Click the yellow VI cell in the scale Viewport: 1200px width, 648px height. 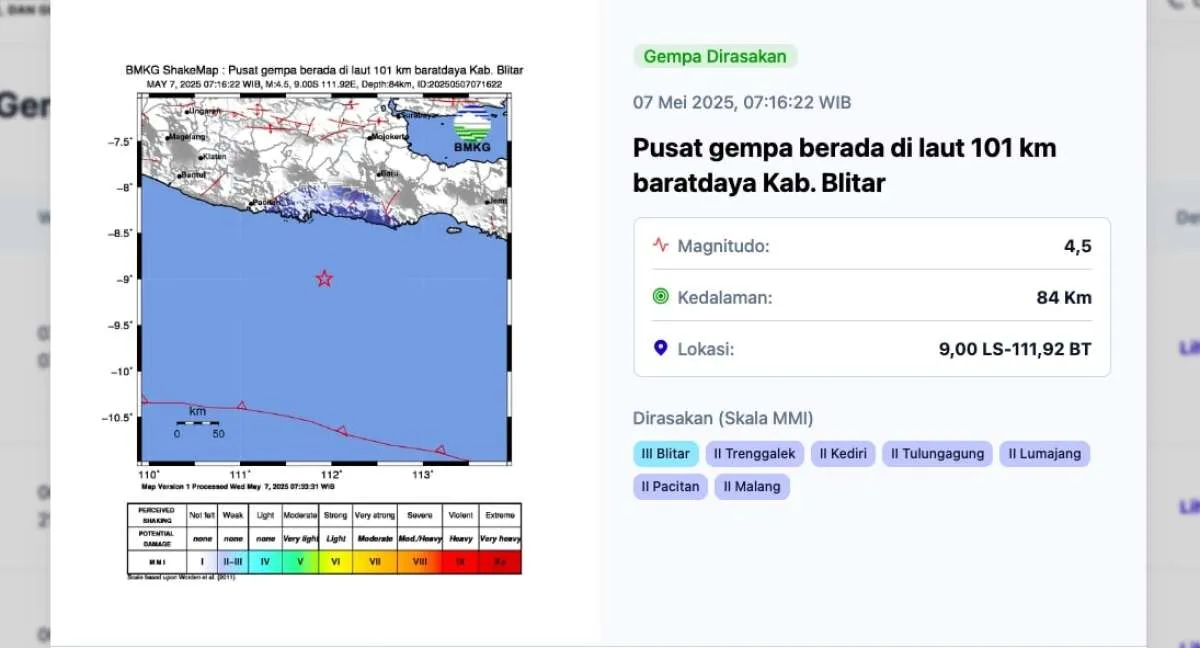334,561
